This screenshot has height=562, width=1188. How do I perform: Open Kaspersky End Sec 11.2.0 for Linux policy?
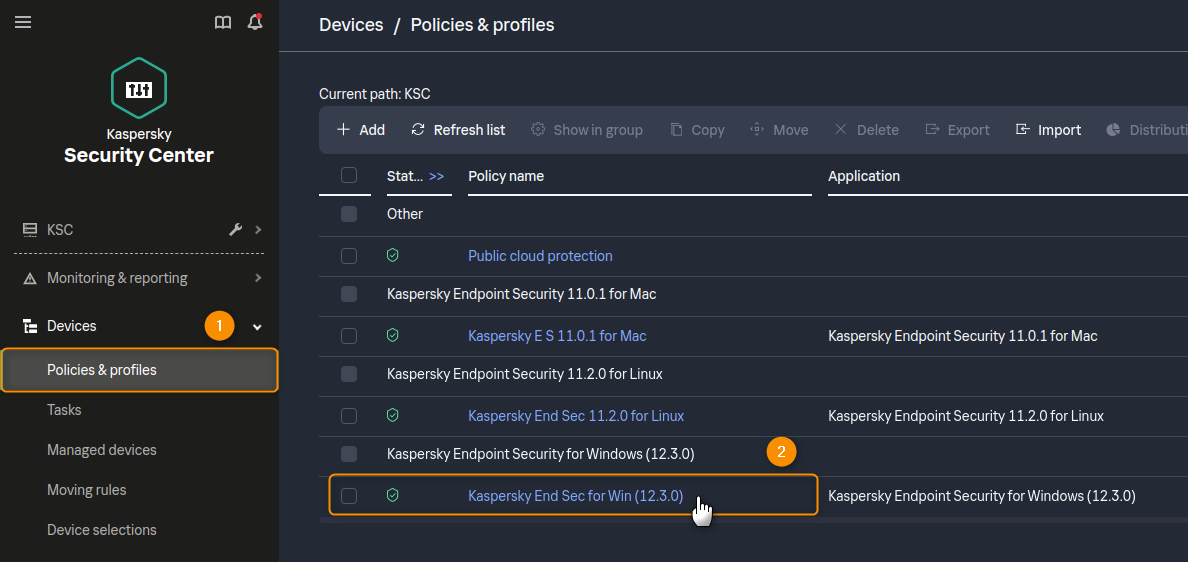(x=576, y=416)
